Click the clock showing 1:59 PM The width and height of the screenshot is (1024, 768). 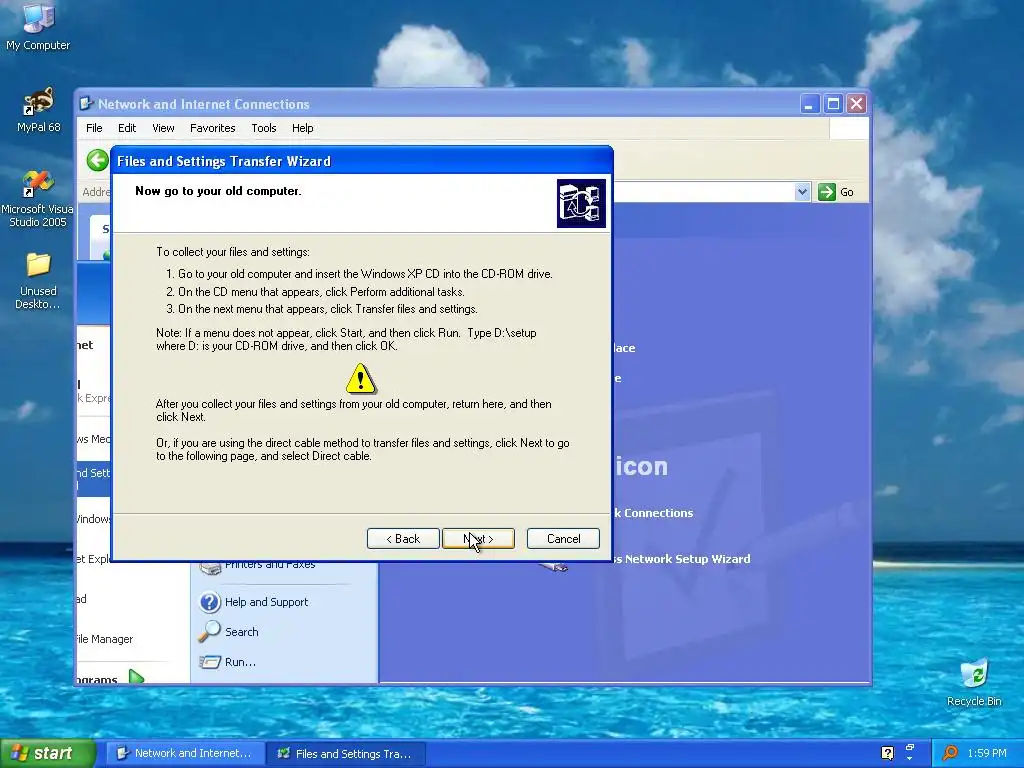tap(987, 754)
